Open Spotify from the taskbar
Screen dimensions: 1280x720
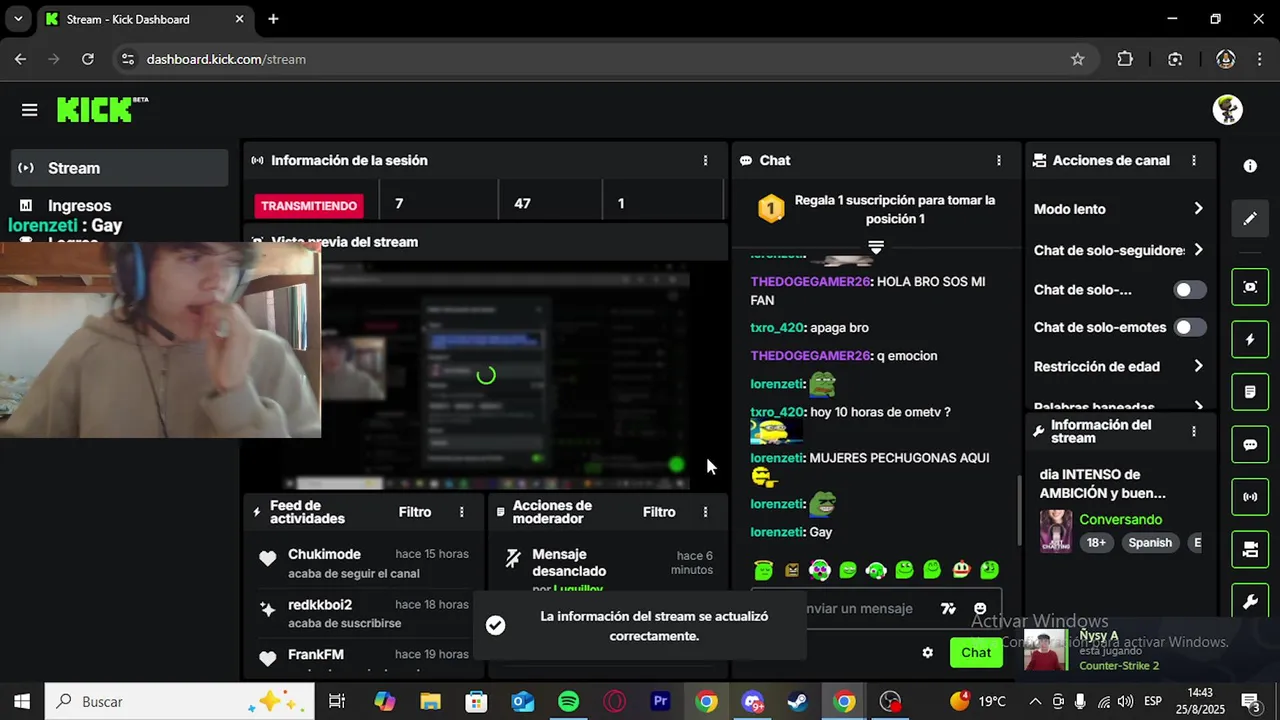(x=568, y=702)
